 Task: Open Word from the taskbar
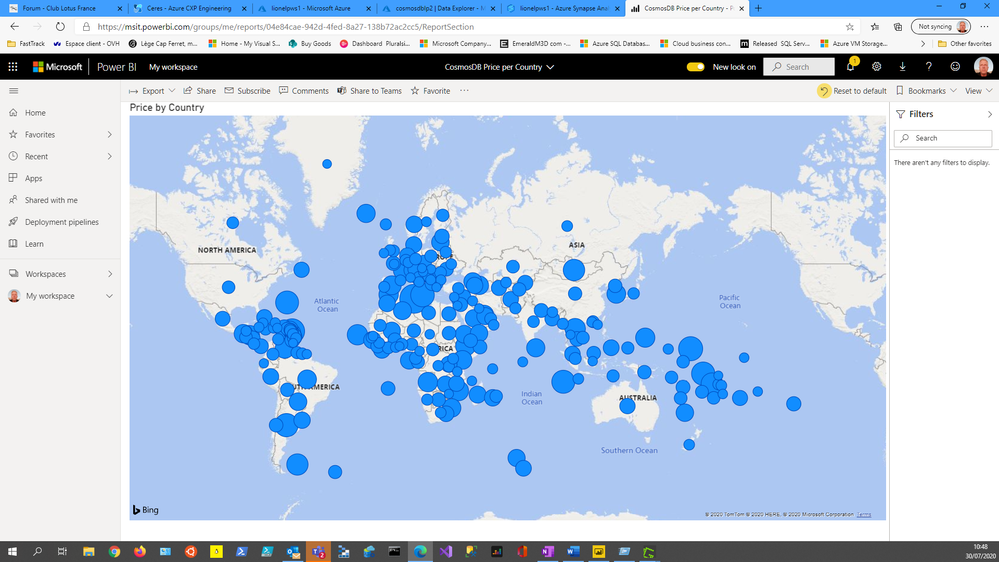click(x=573, y=552)
